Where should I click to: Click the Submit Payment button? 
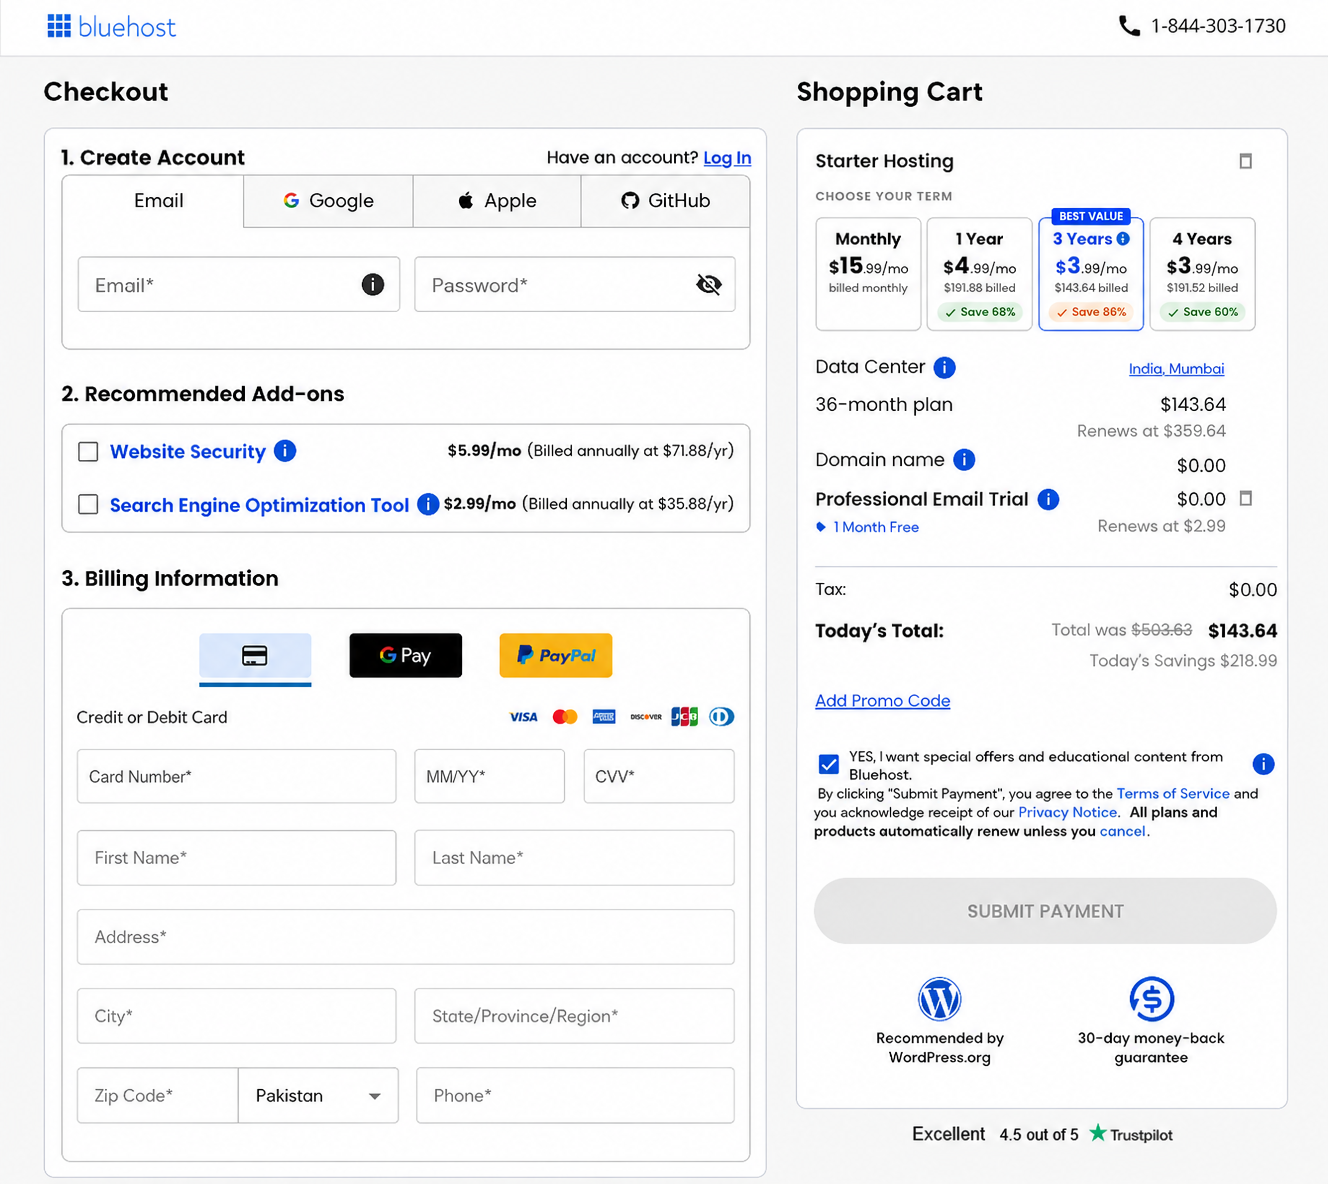coord(1045,911)
